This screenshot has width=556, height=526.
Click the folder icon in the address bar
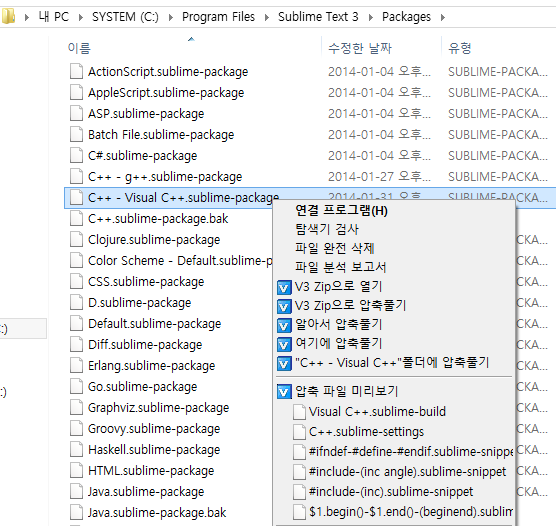tap(8, 17)
